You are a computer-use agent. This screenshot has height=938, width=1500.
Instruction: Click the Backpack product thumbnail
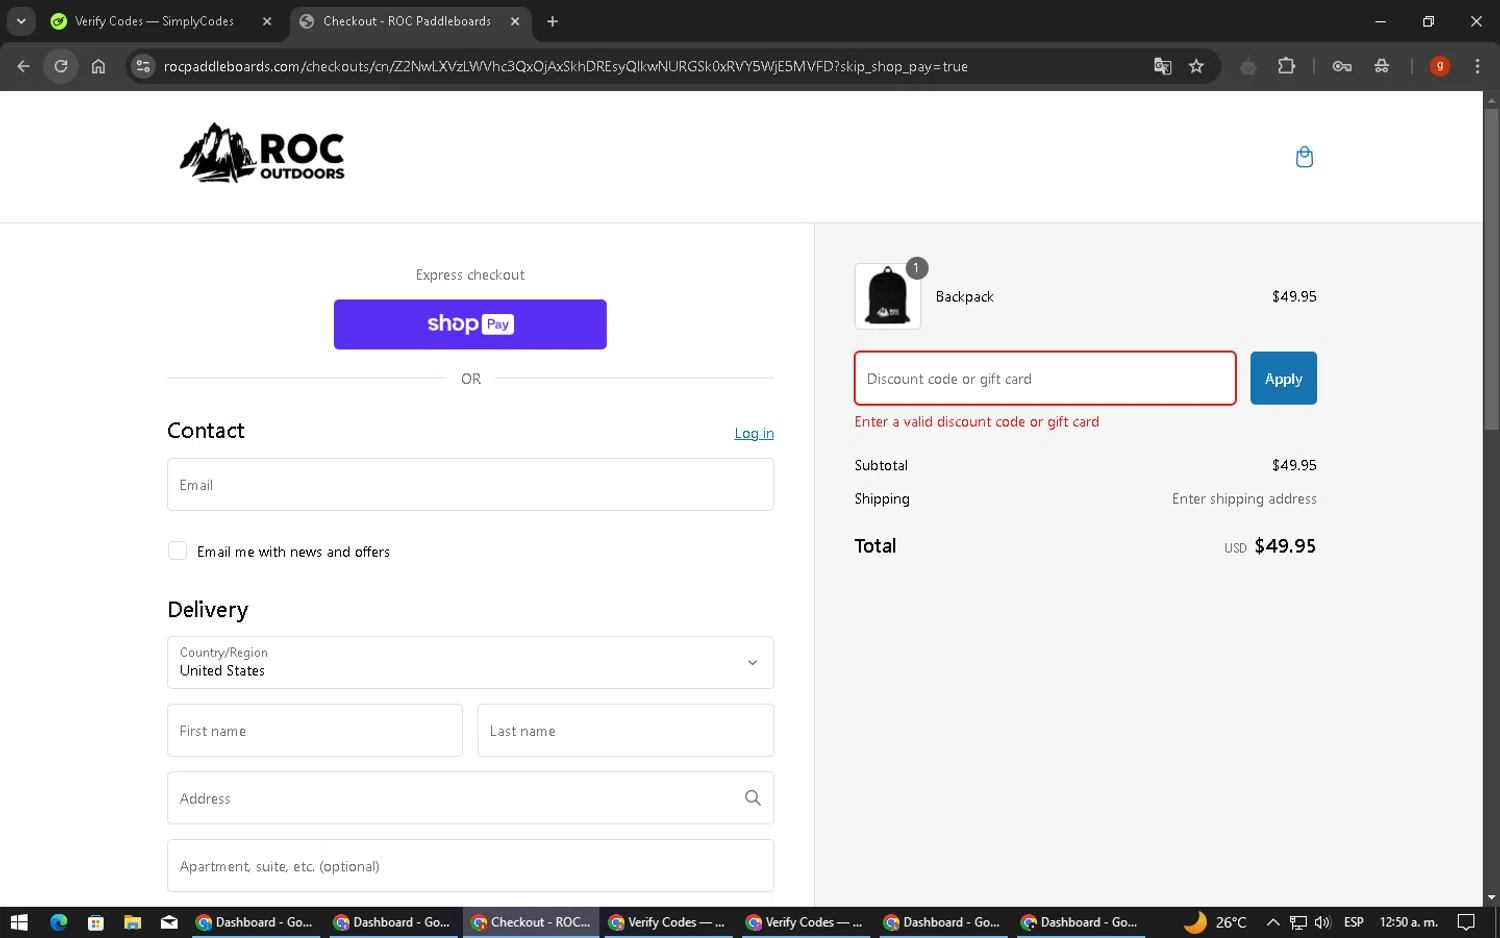tap(887, 297)
